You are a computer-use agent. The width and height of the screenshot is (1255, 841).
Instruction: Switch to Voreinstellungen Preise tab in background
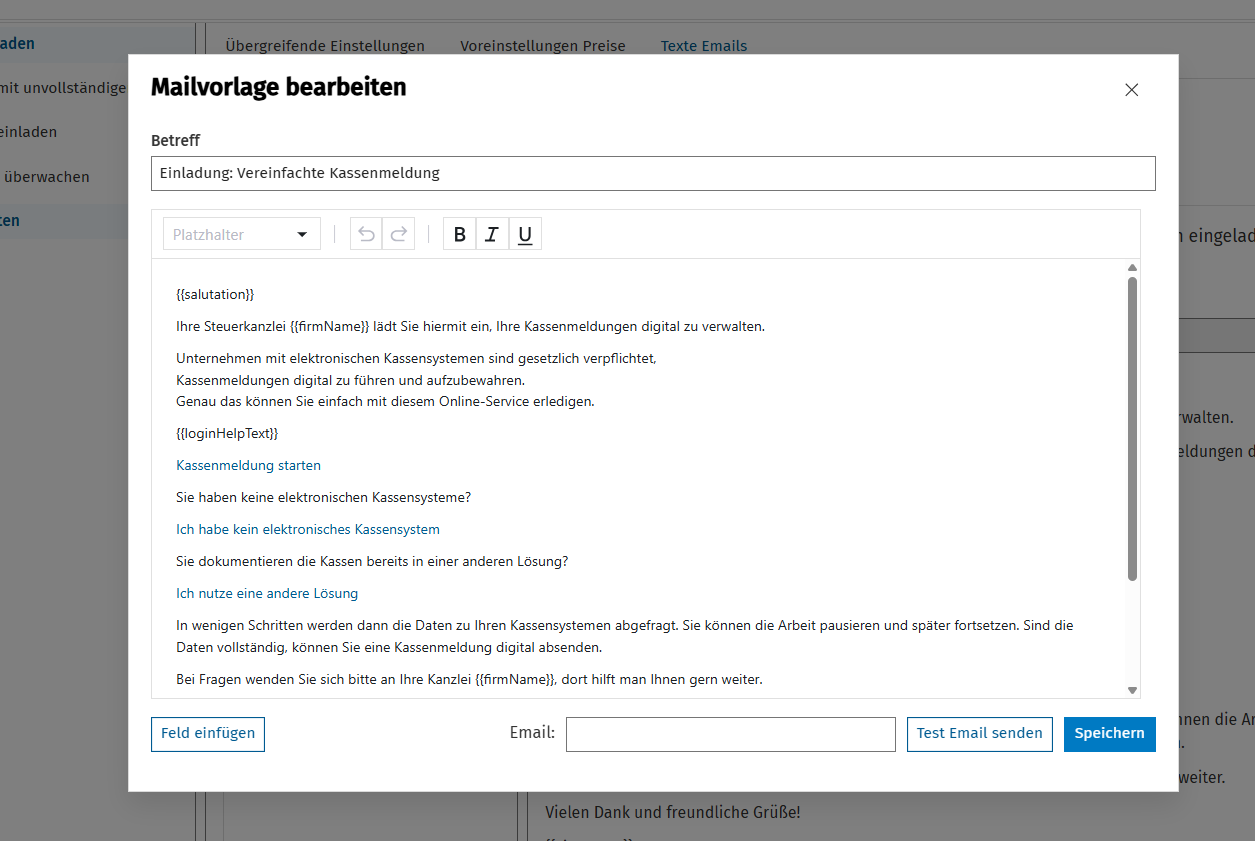pyautogui.click(x=543, y=46)
